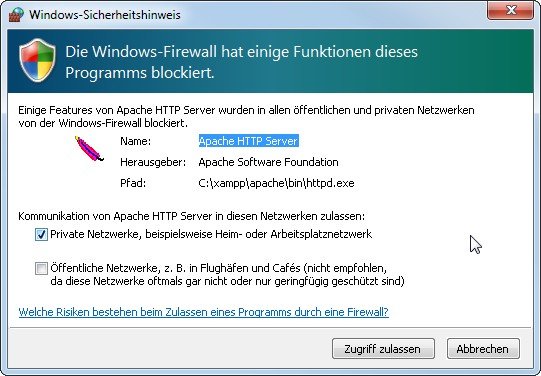Click the Zugriff zulassen button
The height and width of the screenshot is (376, 541).
pos(383,349)
